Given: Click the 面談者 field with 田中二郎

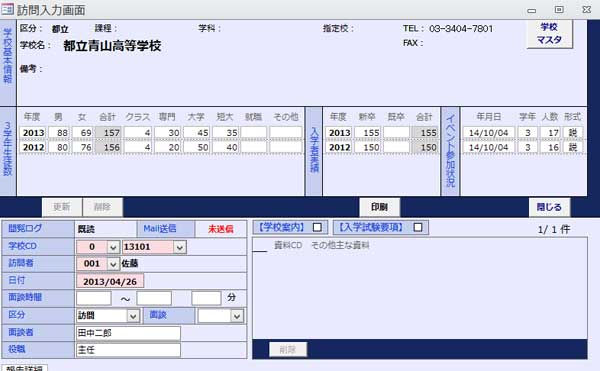Looking at the screenshot, I should tap(128, 333).
